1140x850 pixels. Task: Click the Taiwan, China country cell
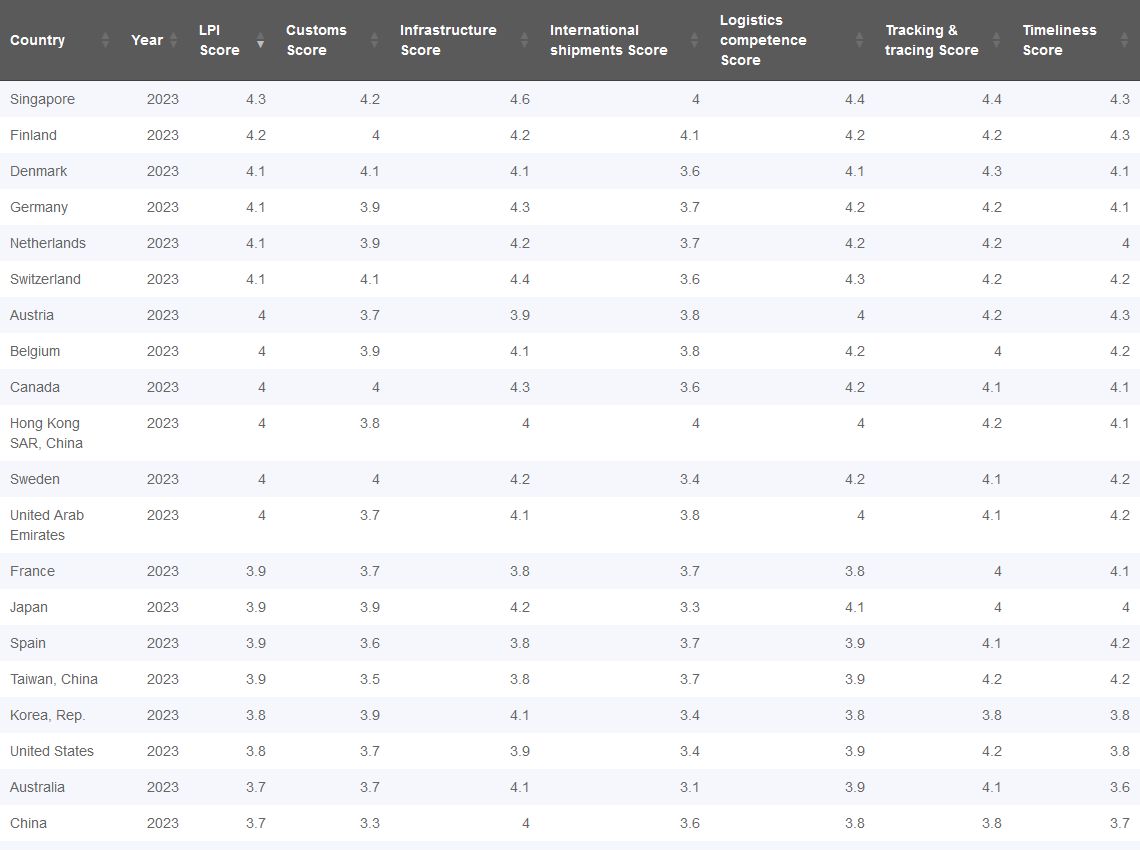click(54, 679)
